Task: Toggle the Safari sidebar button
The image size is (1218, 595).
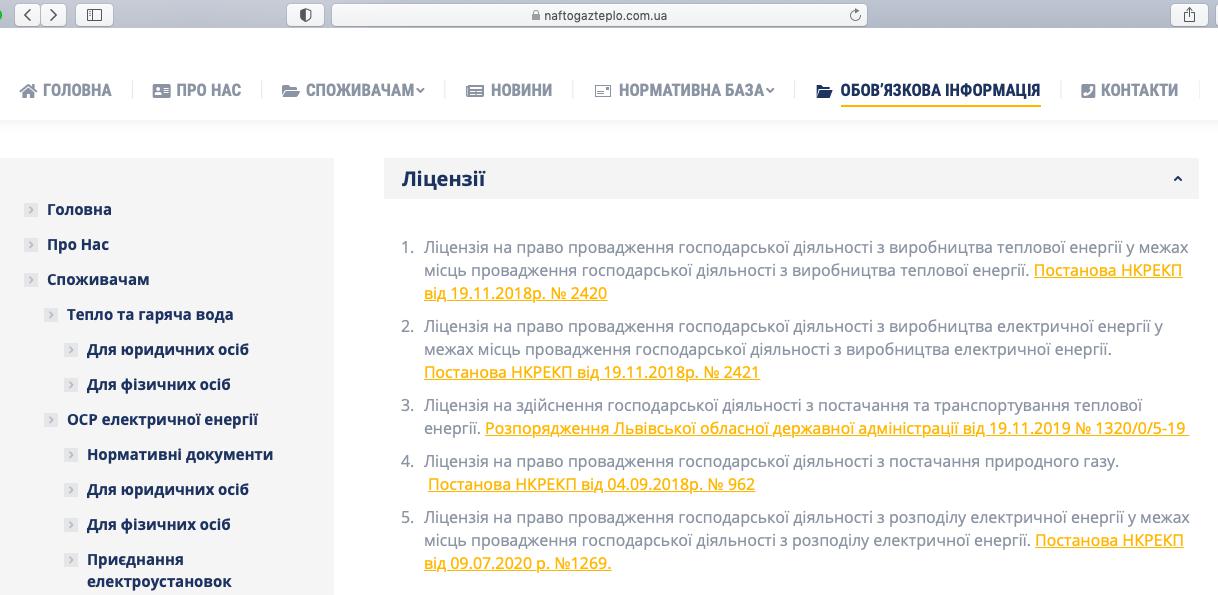Action: click(95, 15)
